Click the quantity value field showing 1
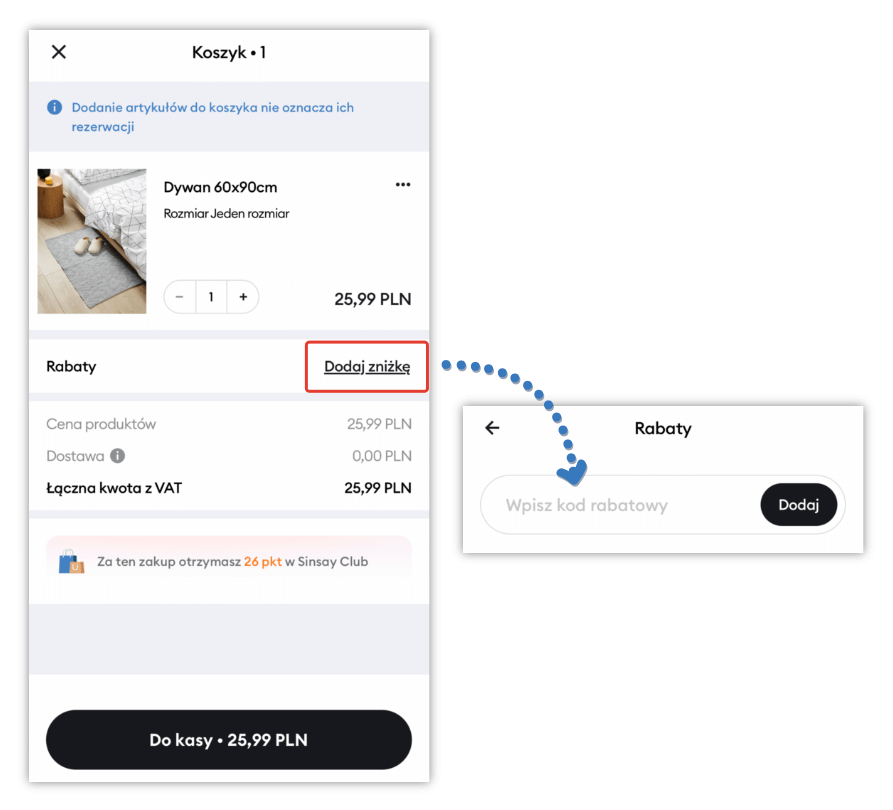893x810 pixels. tap(211, 297)
